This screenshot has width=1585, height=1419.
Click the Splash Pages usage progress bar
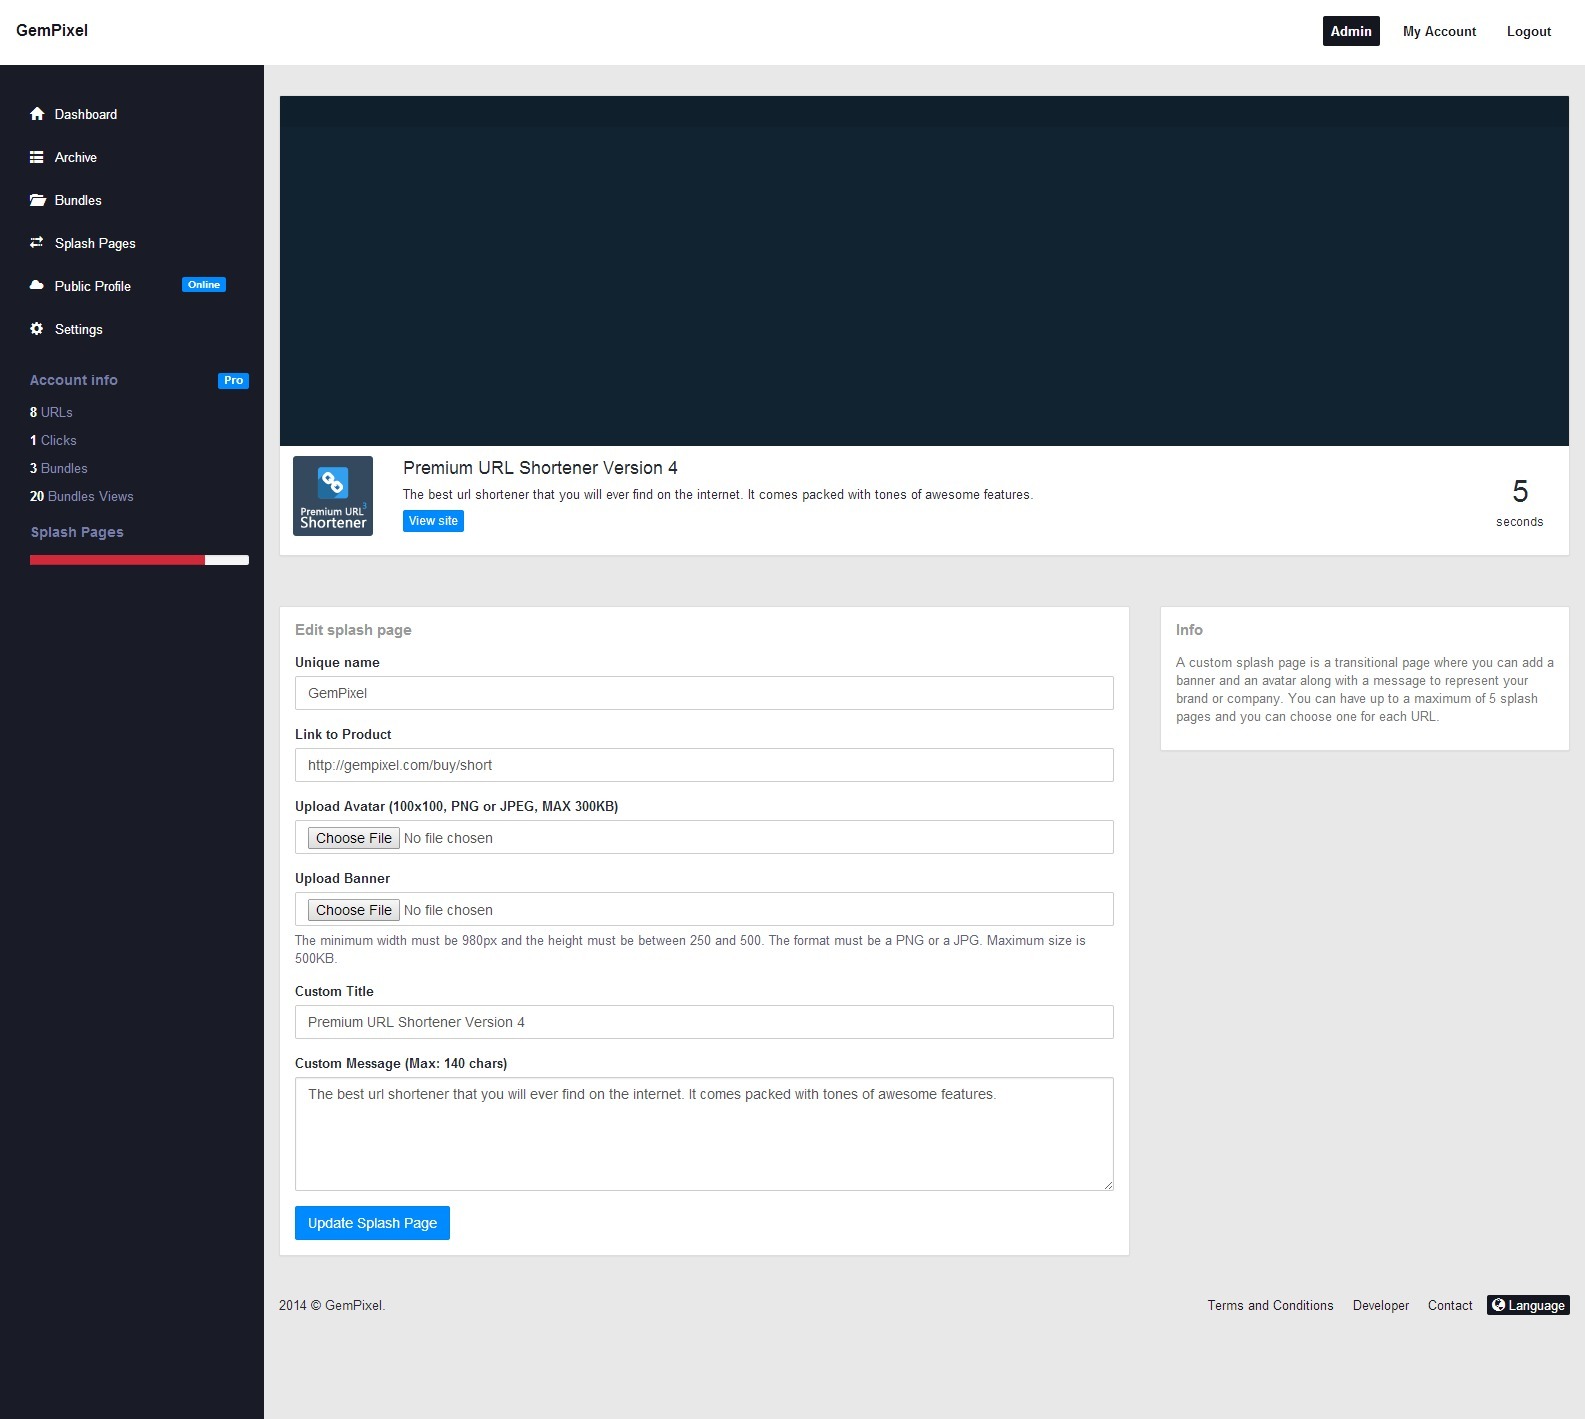(139, 560)
